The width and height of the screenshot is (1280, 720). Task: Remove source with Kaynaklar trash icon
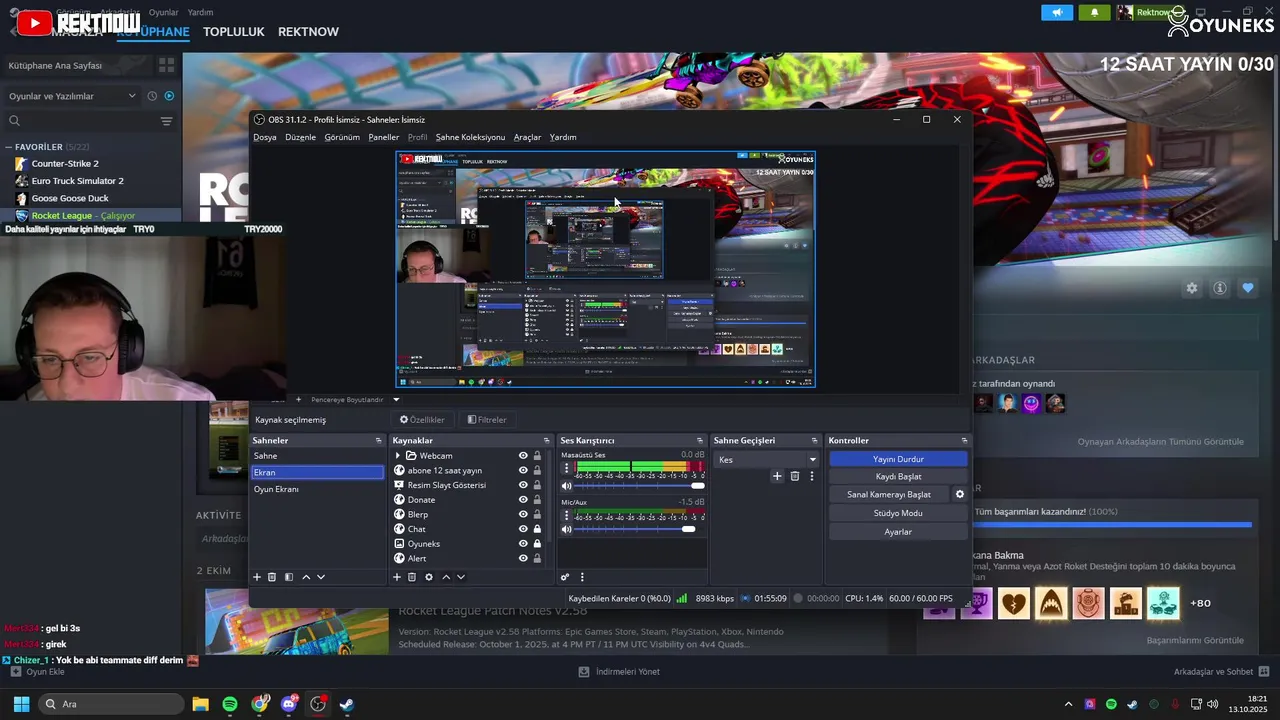point(412,577)
